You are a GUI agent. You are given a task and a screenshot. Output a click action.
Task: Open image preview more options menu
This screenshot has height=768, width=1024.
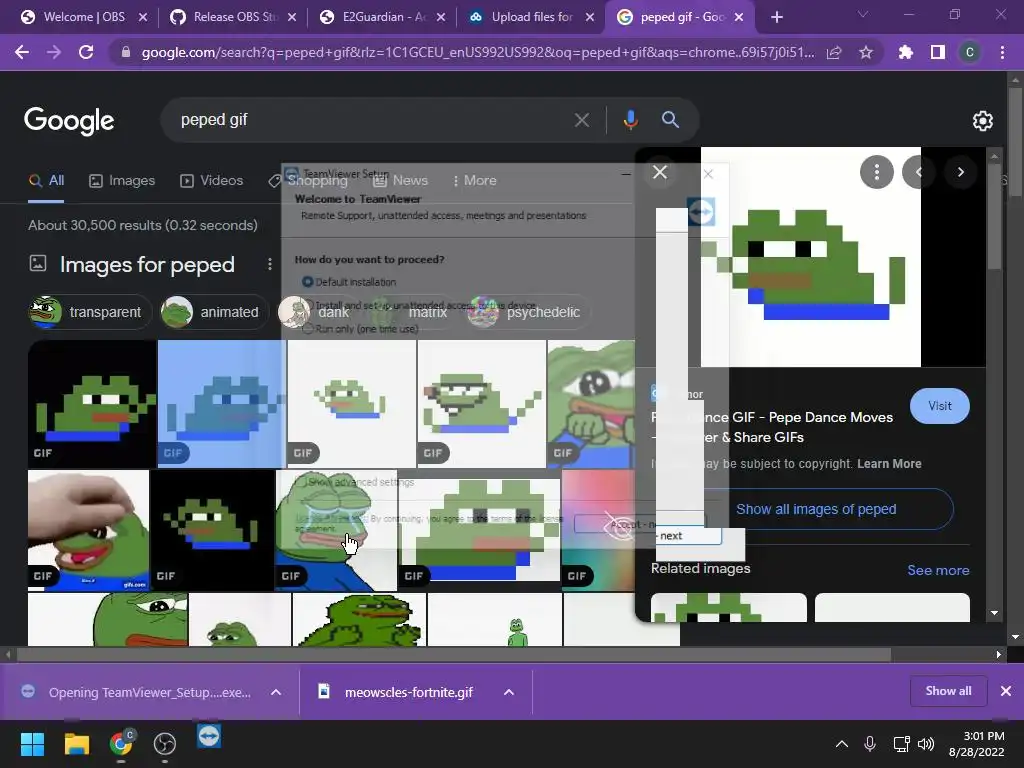876,172
